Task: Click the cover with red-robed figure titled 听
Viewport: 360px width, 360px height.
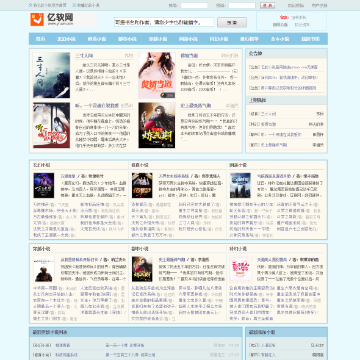Action: click(x=51, y=125)
